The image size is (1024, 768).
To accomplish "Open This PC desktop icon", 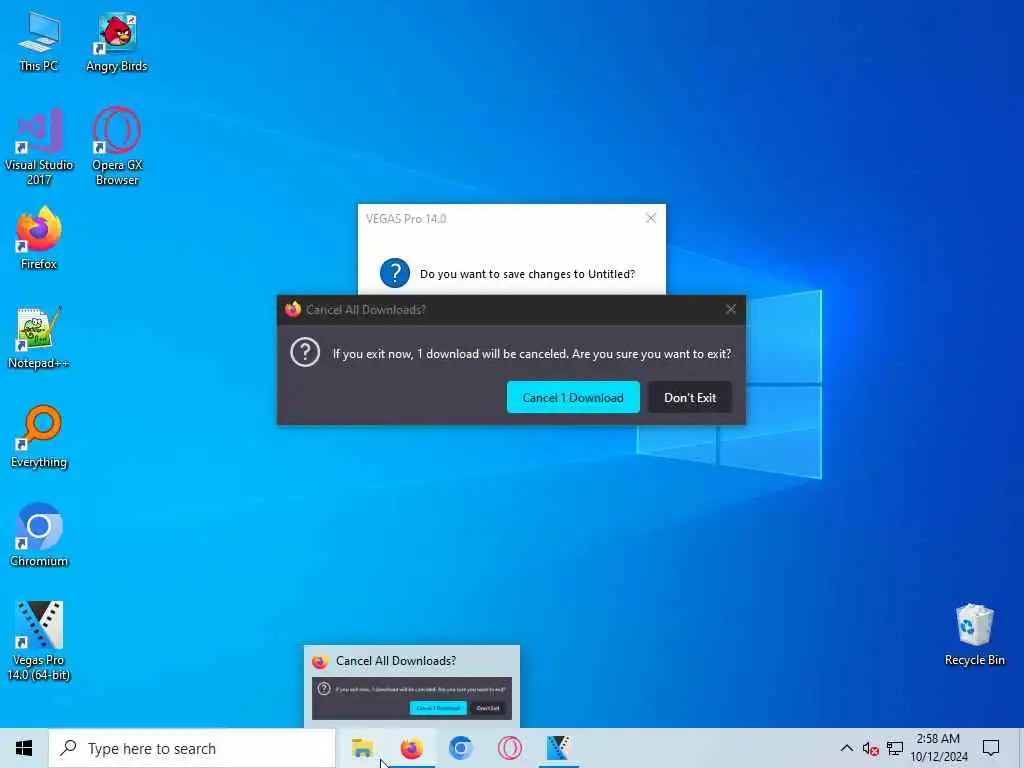I will click(x=39, y=40).
